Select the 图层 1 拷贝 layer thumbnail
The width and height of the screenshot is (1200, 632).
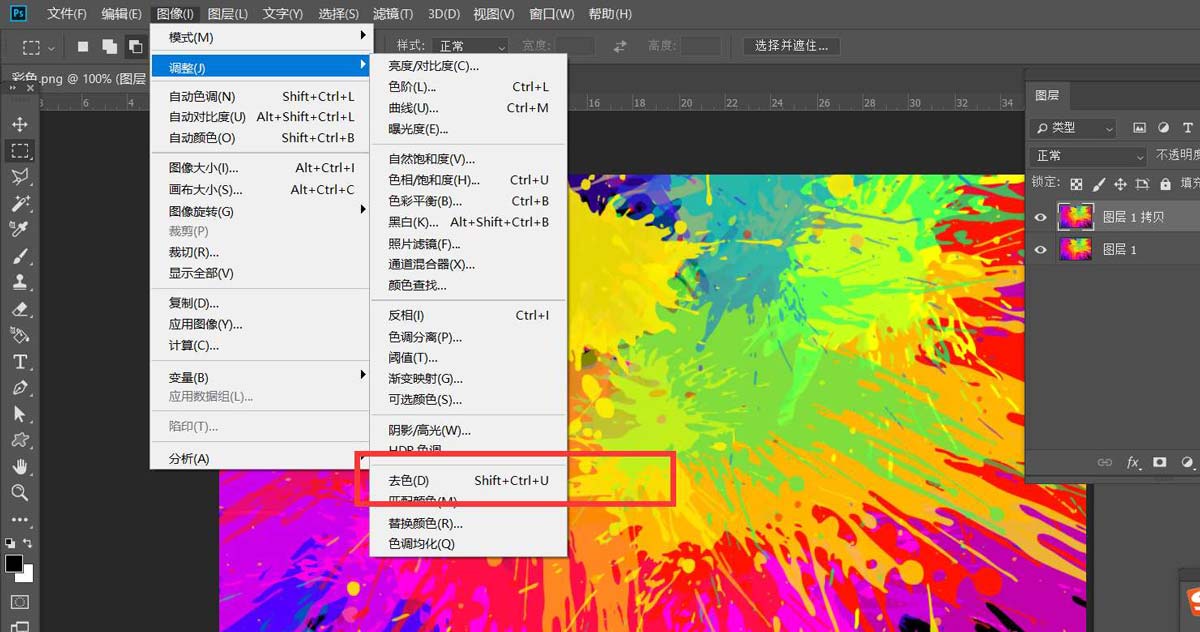1076,217
